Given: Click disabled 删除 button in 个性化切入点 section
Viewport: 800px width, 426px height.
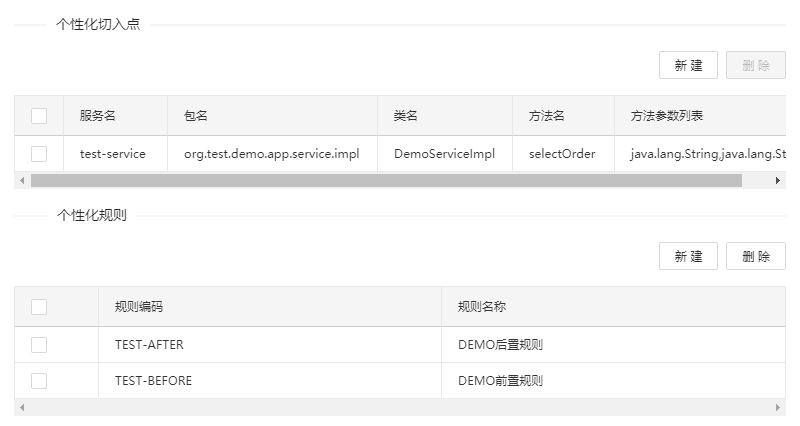Looking at the screenshot, I should (x=756, y=65).
